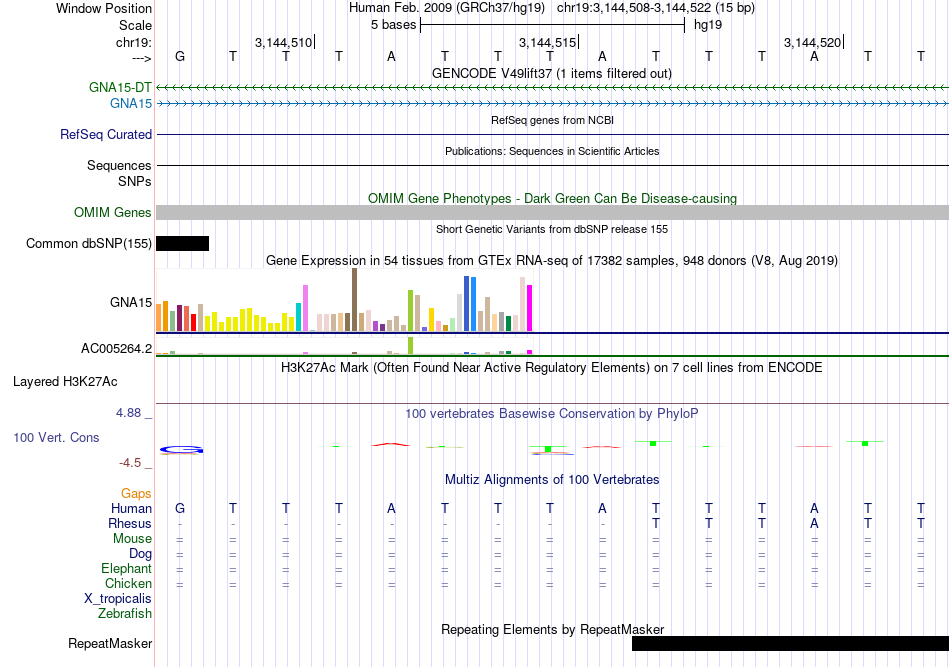The height and width of the screenshot is (667, 950).
Task: Click the blue G PhyloP conservation logo
Action: pos(182,450)
